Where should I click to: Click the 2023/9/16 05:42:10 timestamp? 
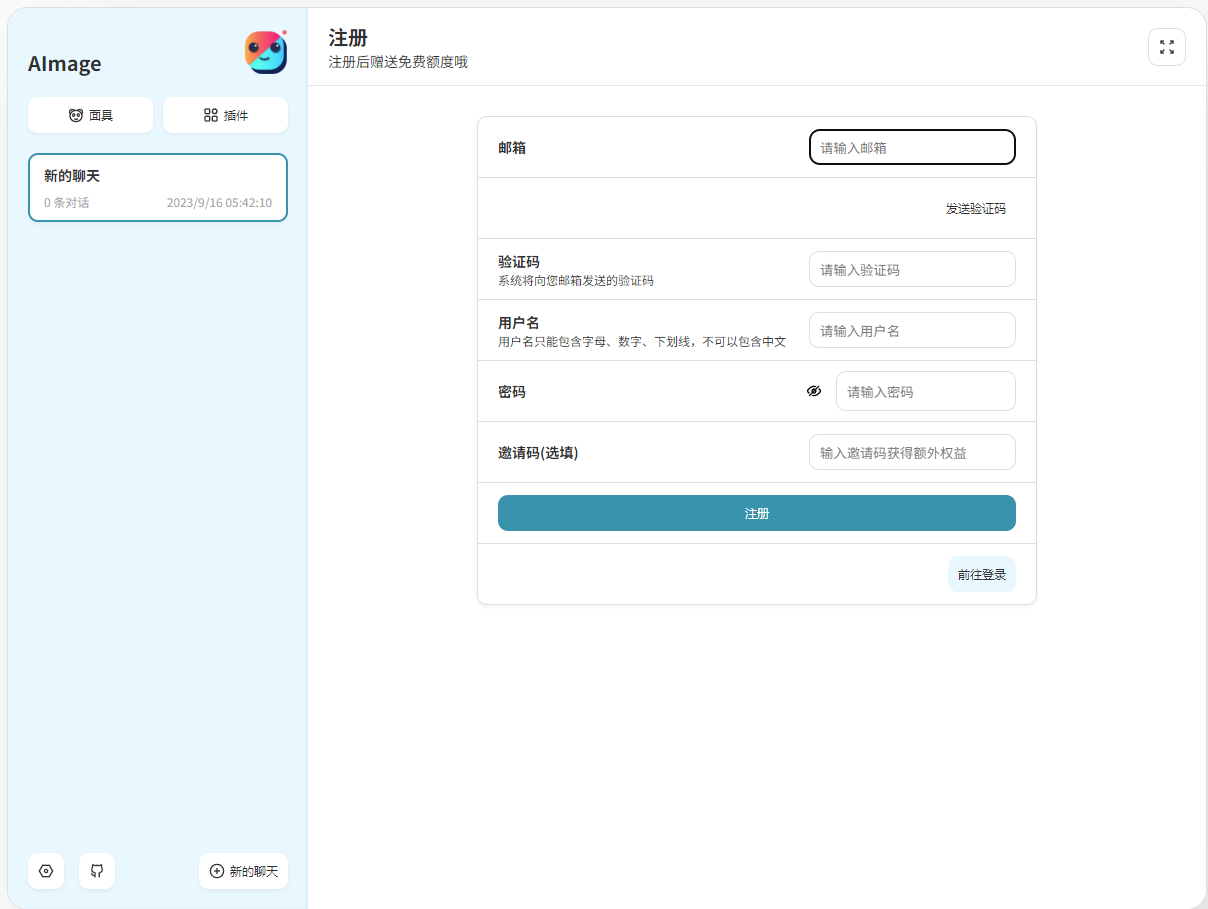tap(219, 202)
